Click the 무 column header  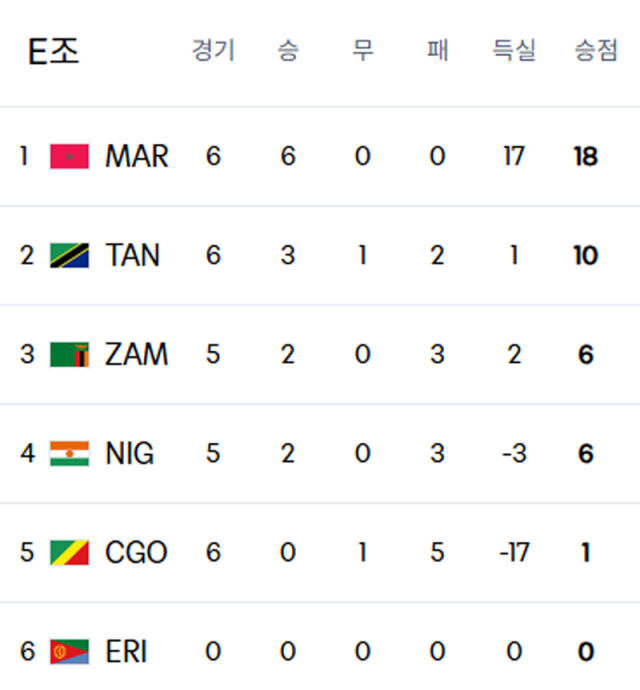tap(363, 50)
